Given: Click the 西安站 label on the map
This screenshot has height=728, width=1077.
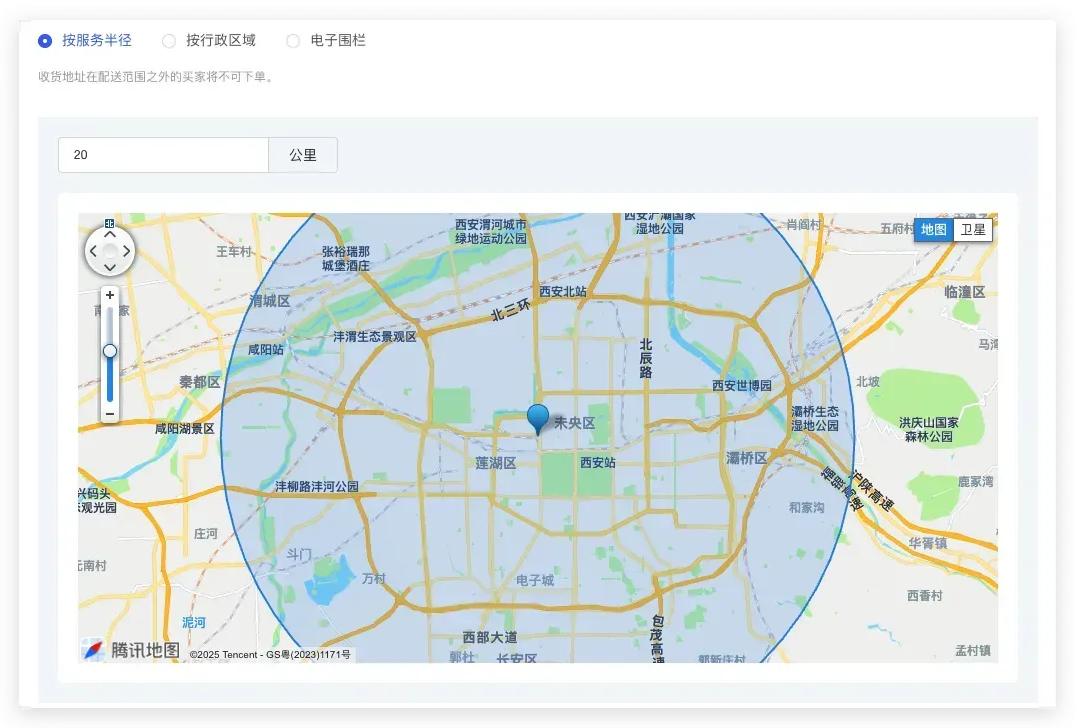Looking at the screenshot, I should [598, 463].
